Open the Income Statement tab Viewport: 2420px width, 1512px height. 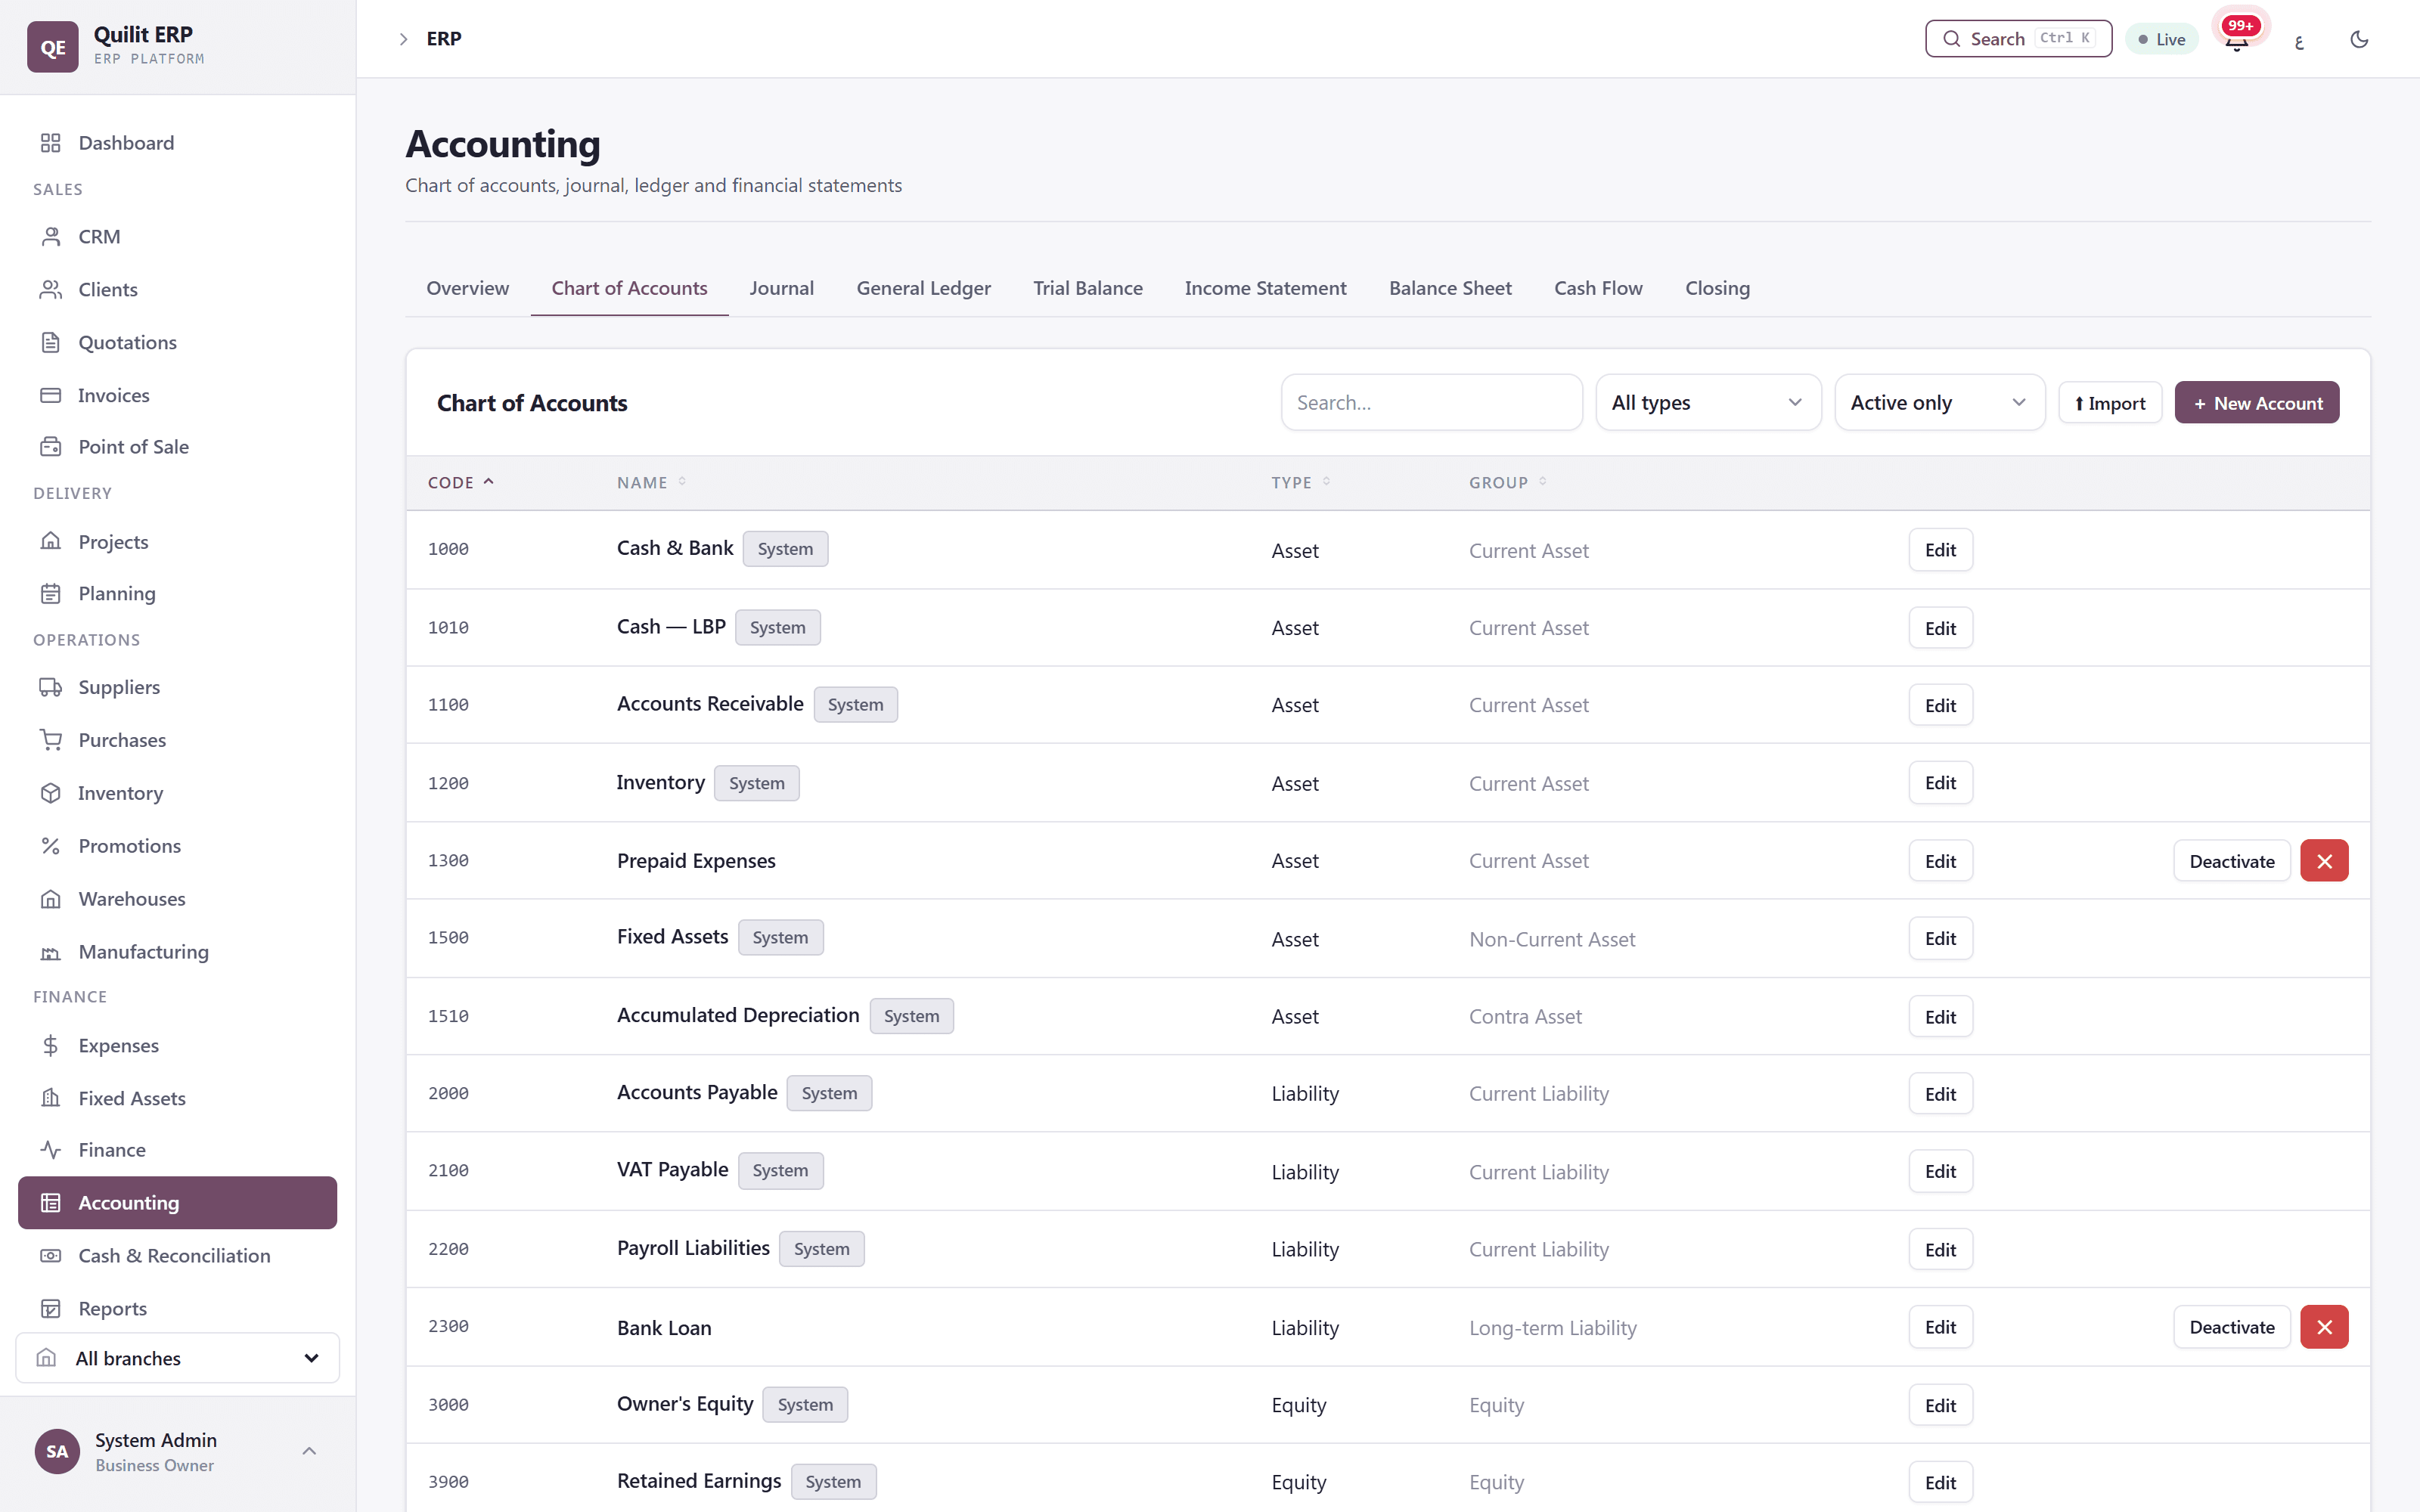[1265, 288]
